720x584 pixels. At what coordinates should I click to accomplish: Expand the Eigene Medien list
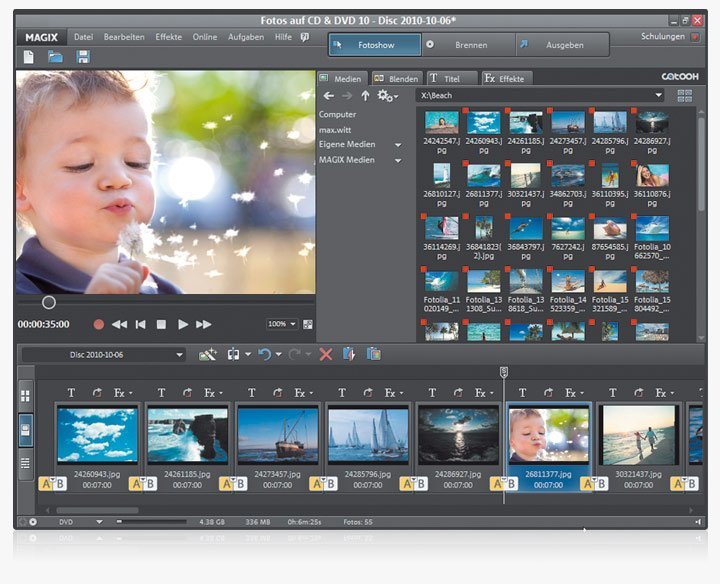click(398, 144)
